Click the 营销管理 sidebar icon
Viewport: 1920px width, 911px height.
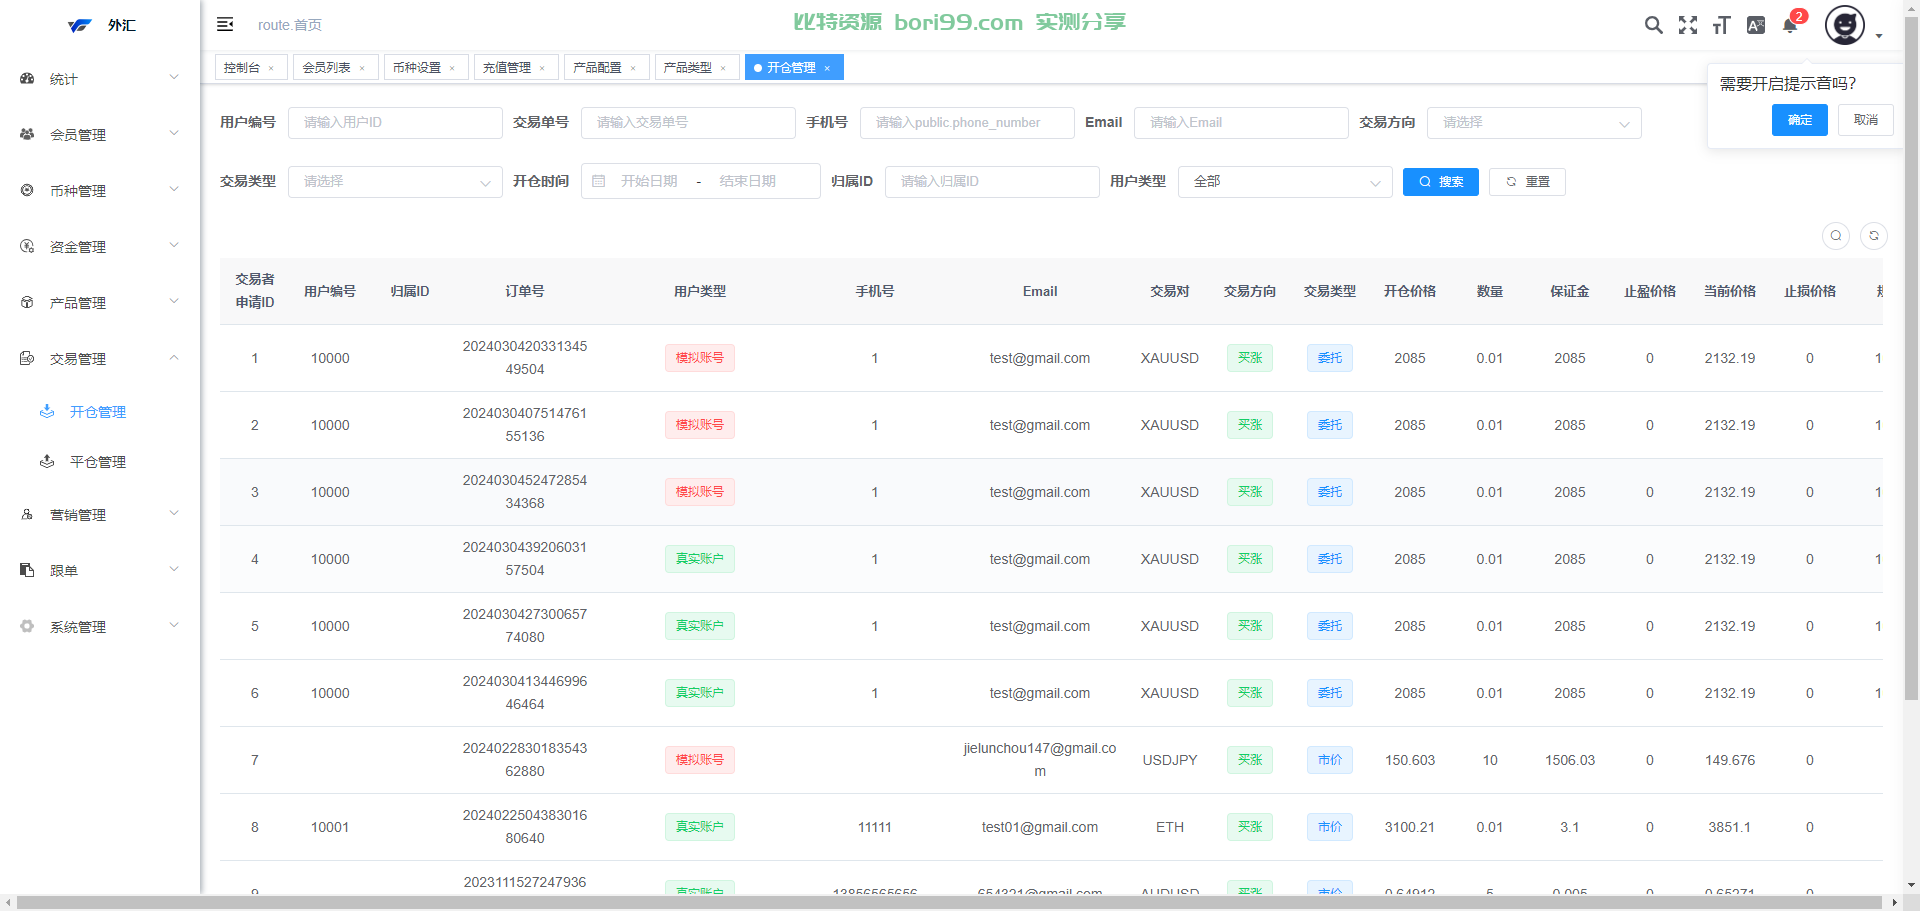pos(27,514)
